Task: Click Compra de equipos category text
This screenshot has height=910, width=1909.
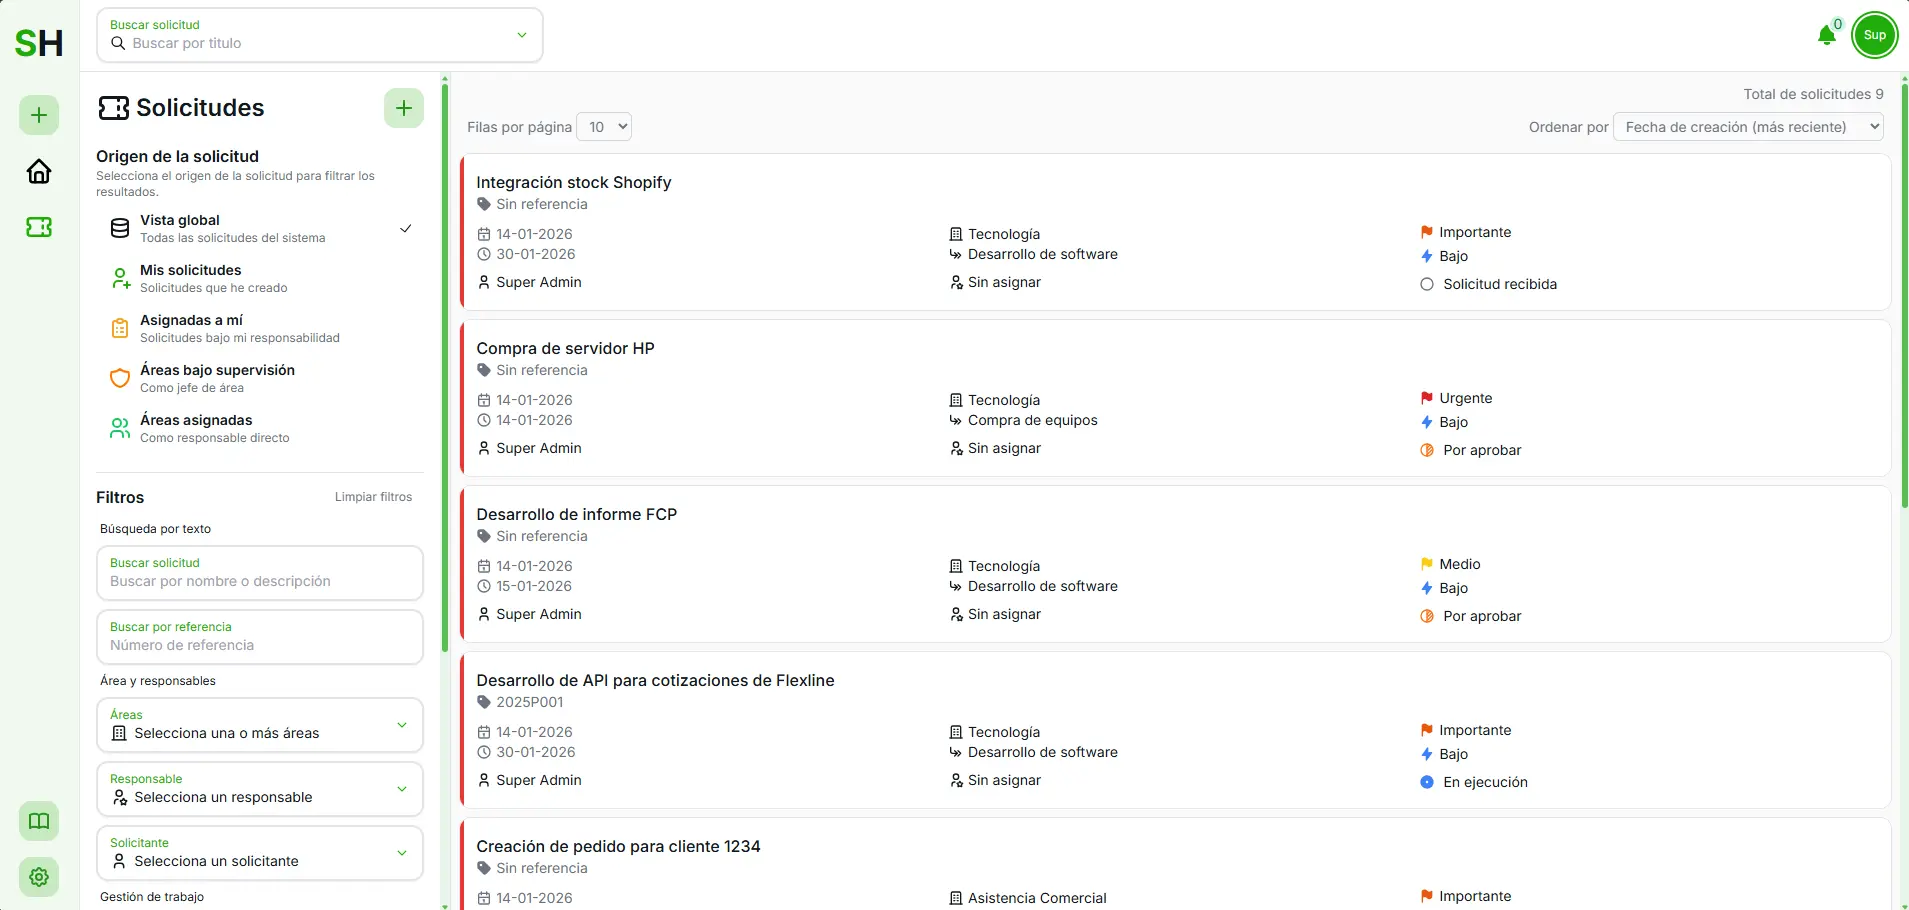Action: coord(1033,420)
